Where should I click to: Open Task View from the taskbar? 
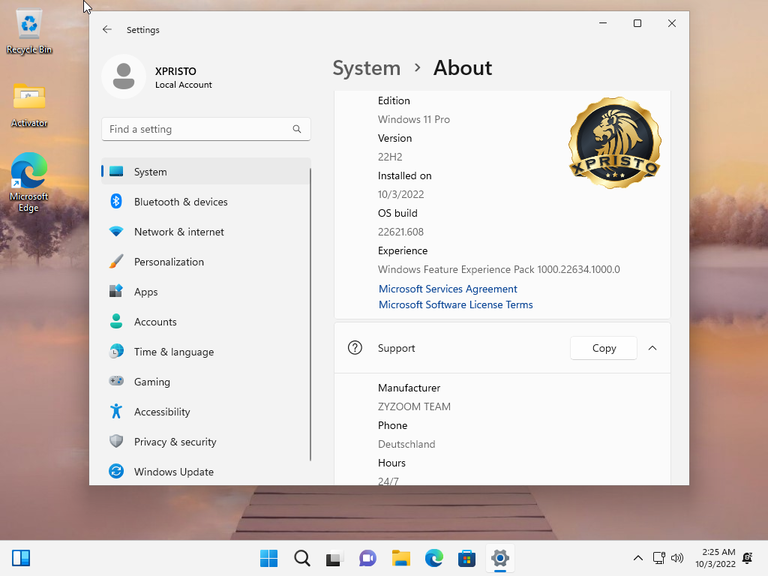[x=335, y=558]
